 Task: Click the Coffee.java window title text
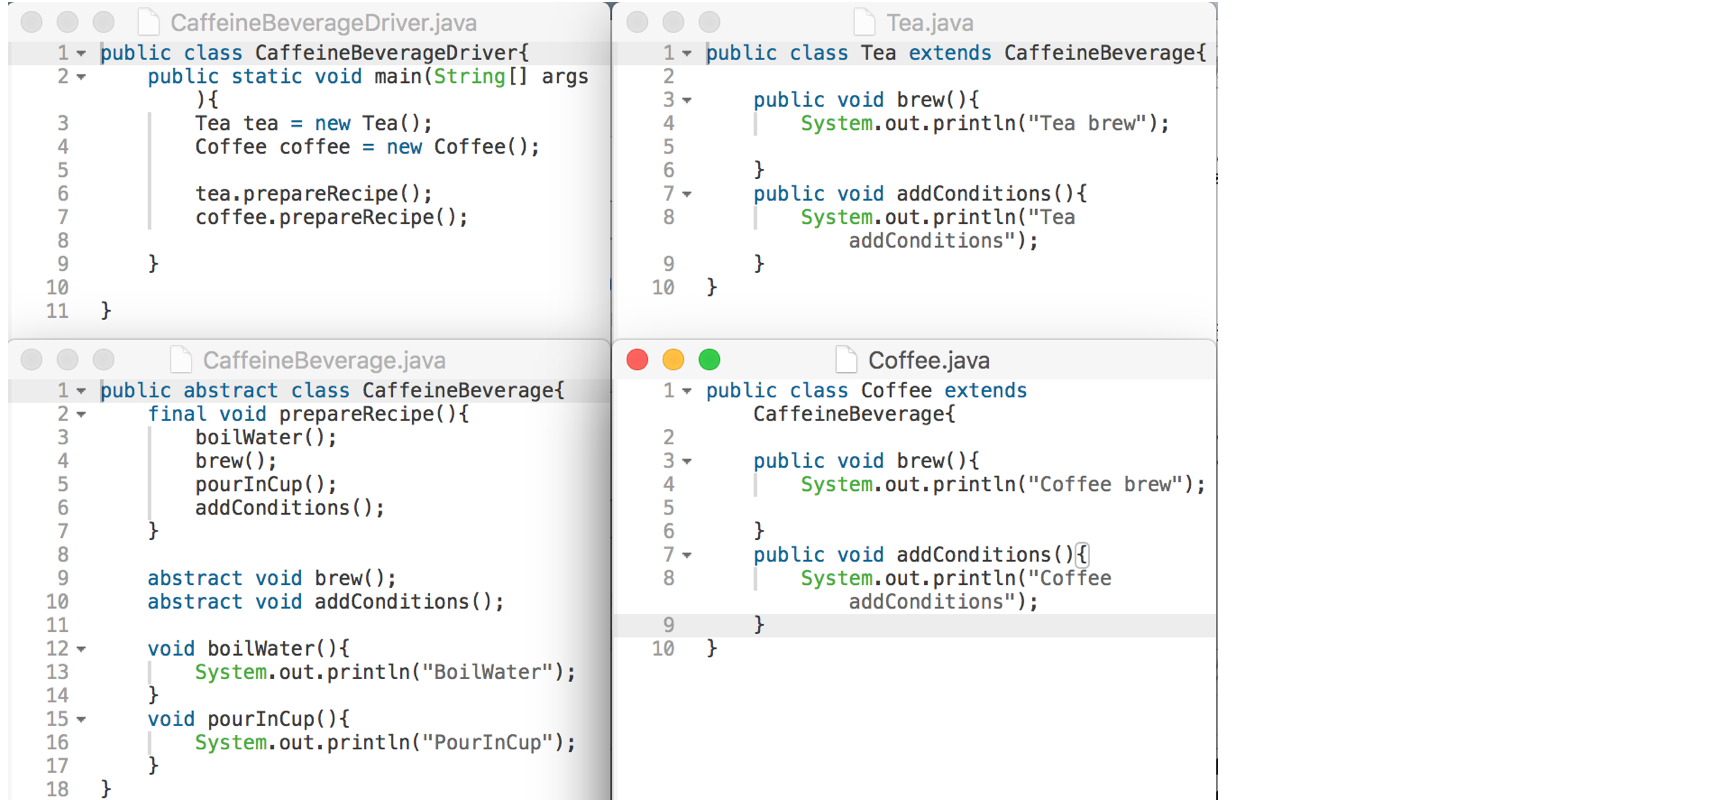(929, 360)
